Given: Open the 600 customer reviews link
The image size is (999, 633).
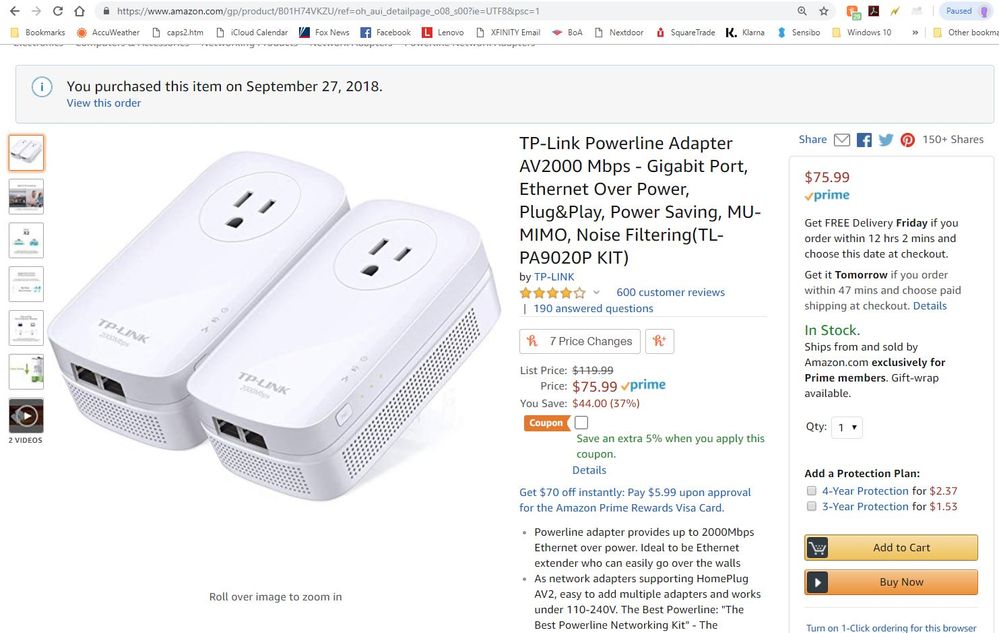Looking at the screenshot, I should [x=670, y=292].
